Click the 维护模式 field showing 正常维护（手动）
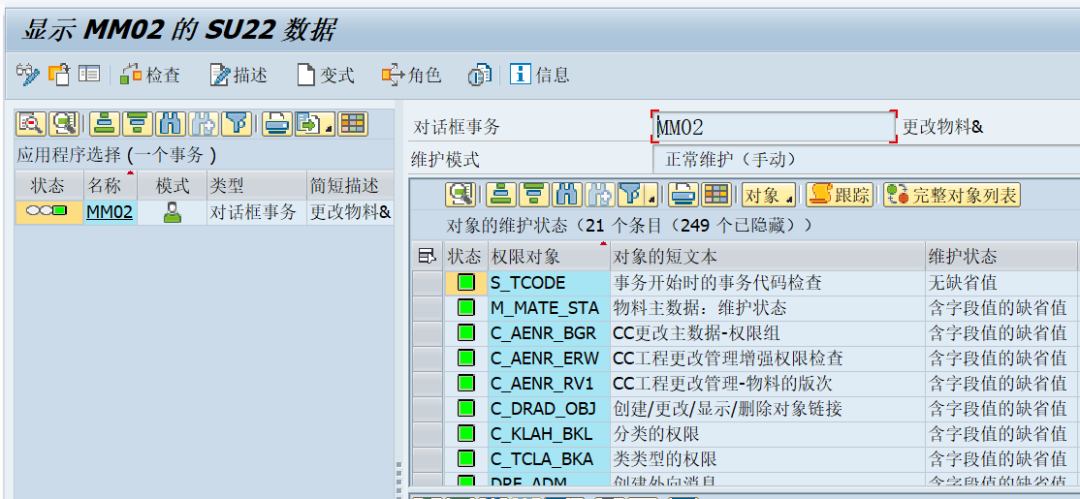 click(x=866, y=160)
